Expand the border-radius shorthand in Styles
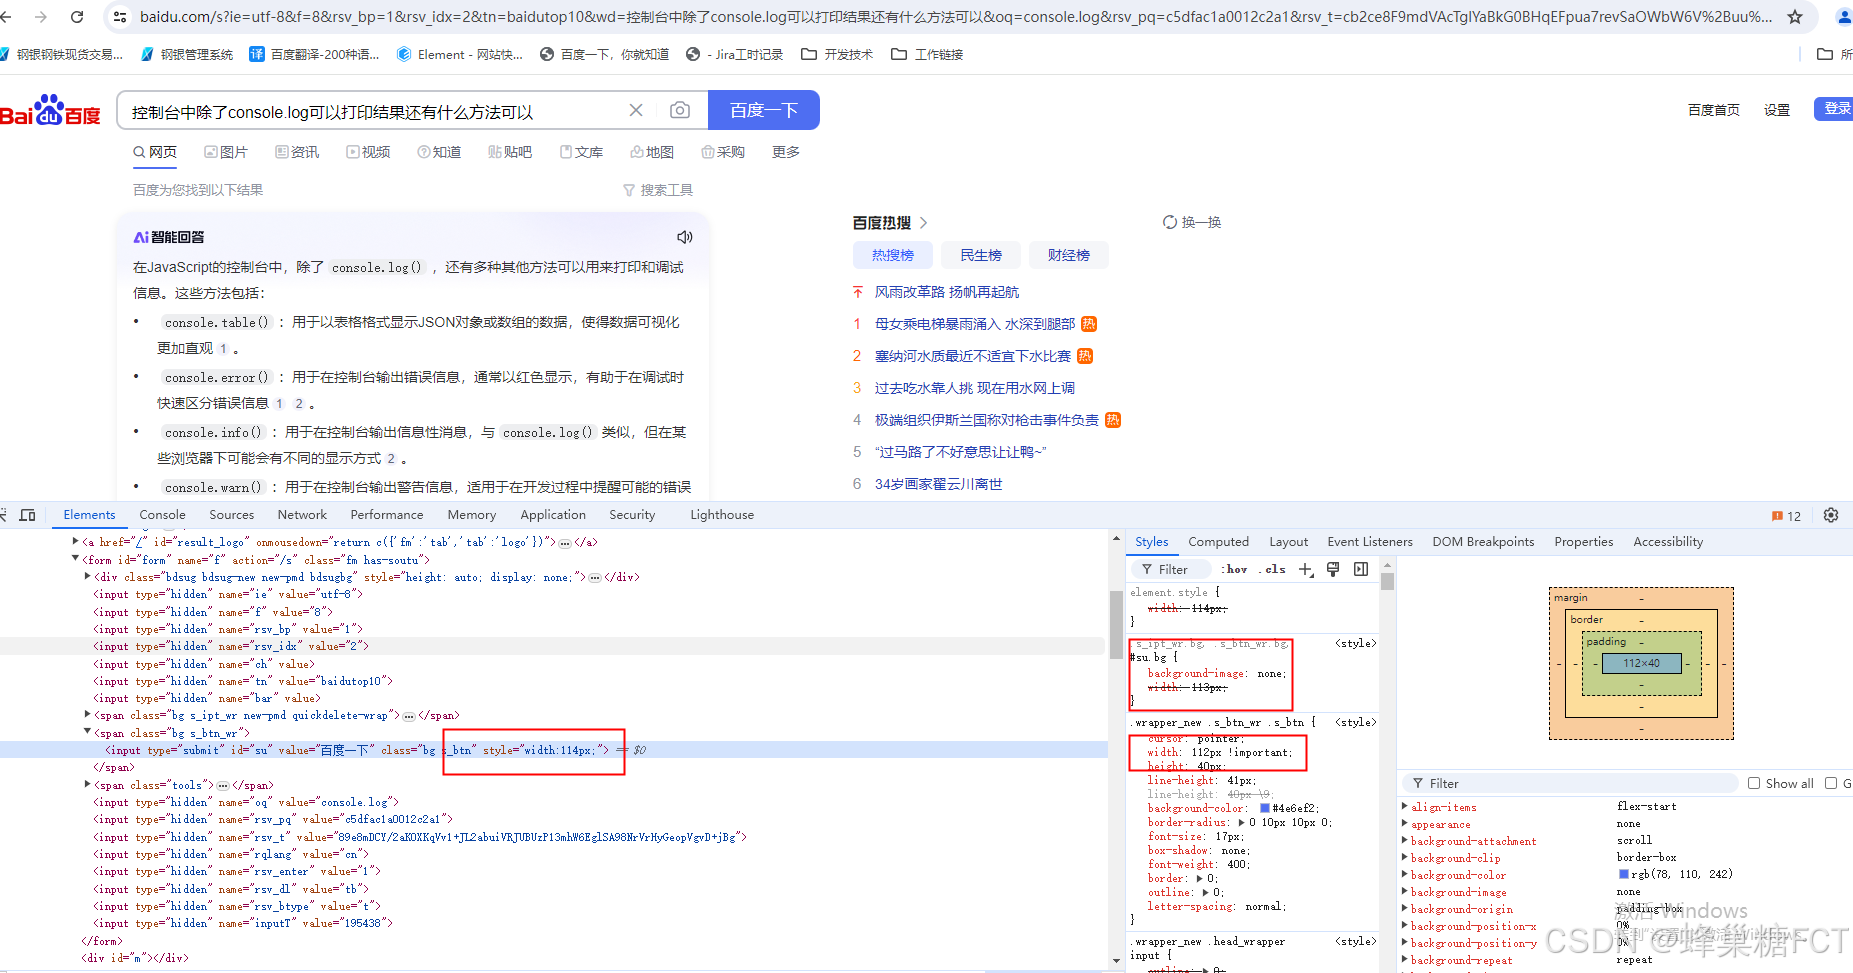This screenshot has width=1853, height=973. [x=1241, y=822]
